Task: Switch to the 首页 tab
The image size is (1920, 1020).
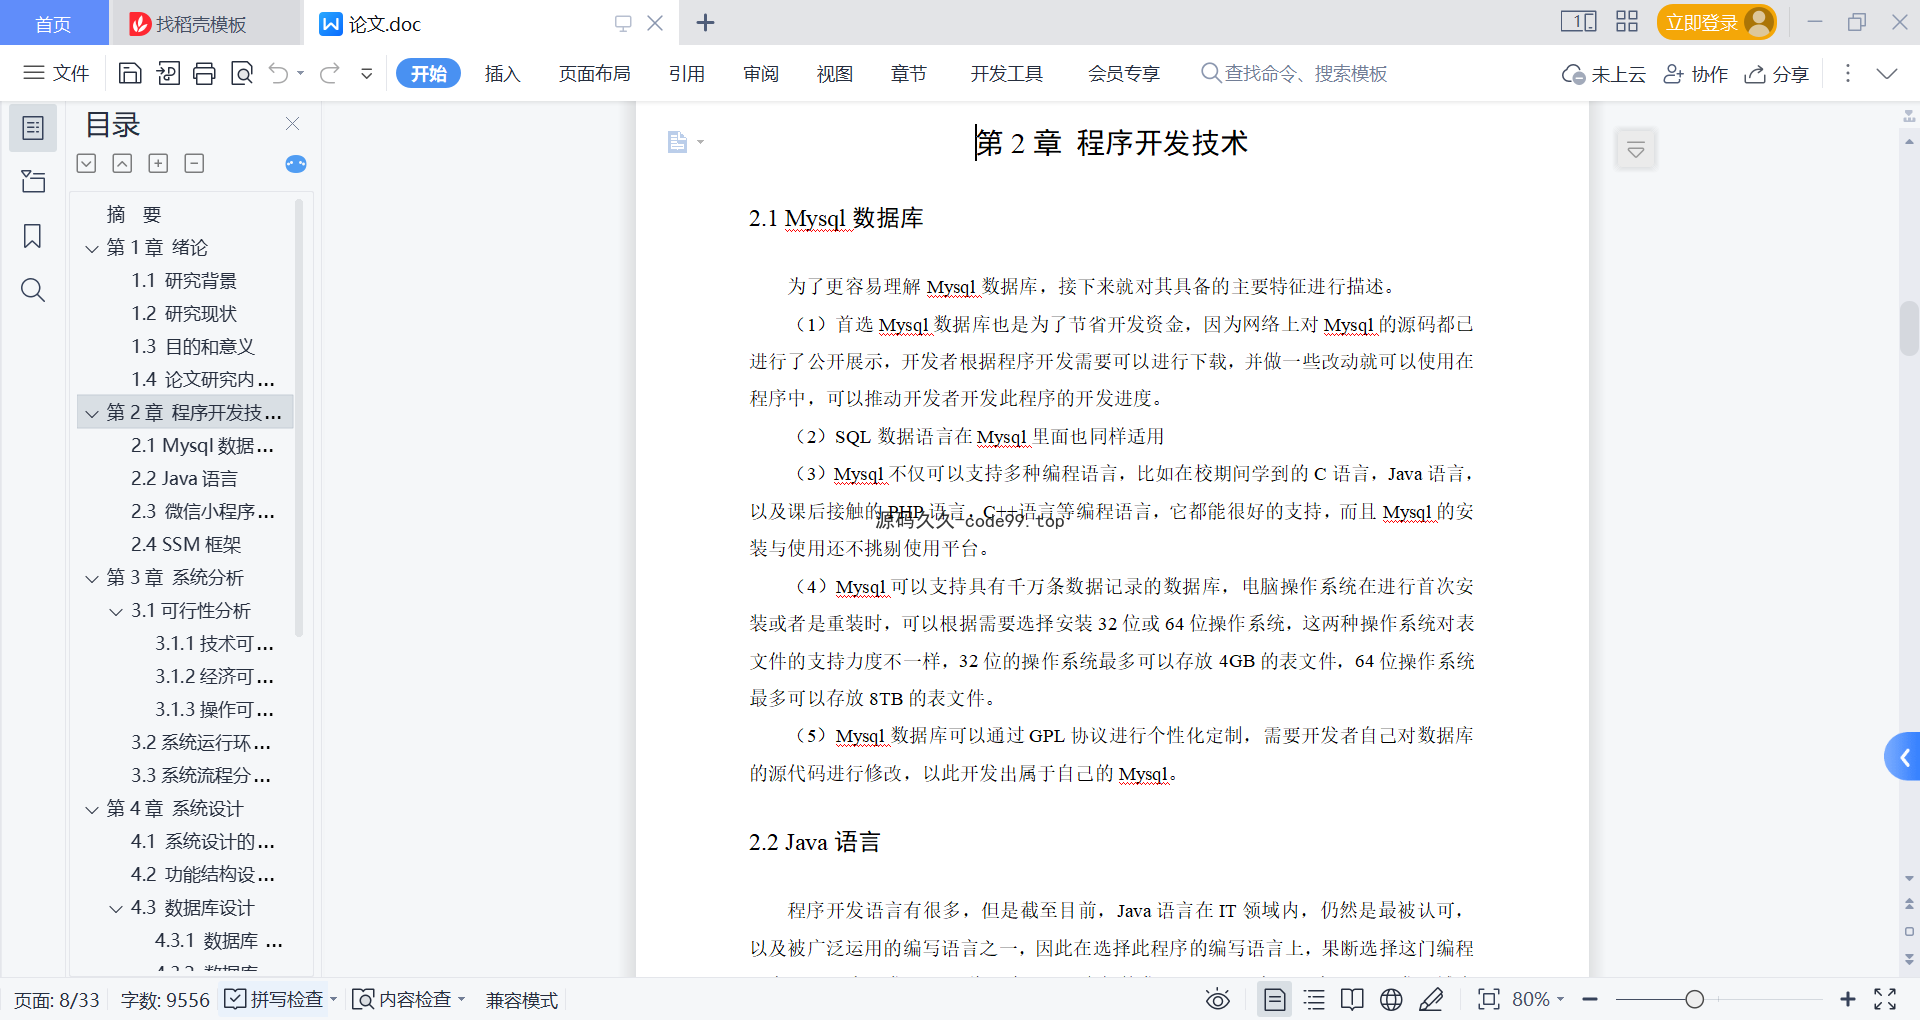Action: (54, 23)
